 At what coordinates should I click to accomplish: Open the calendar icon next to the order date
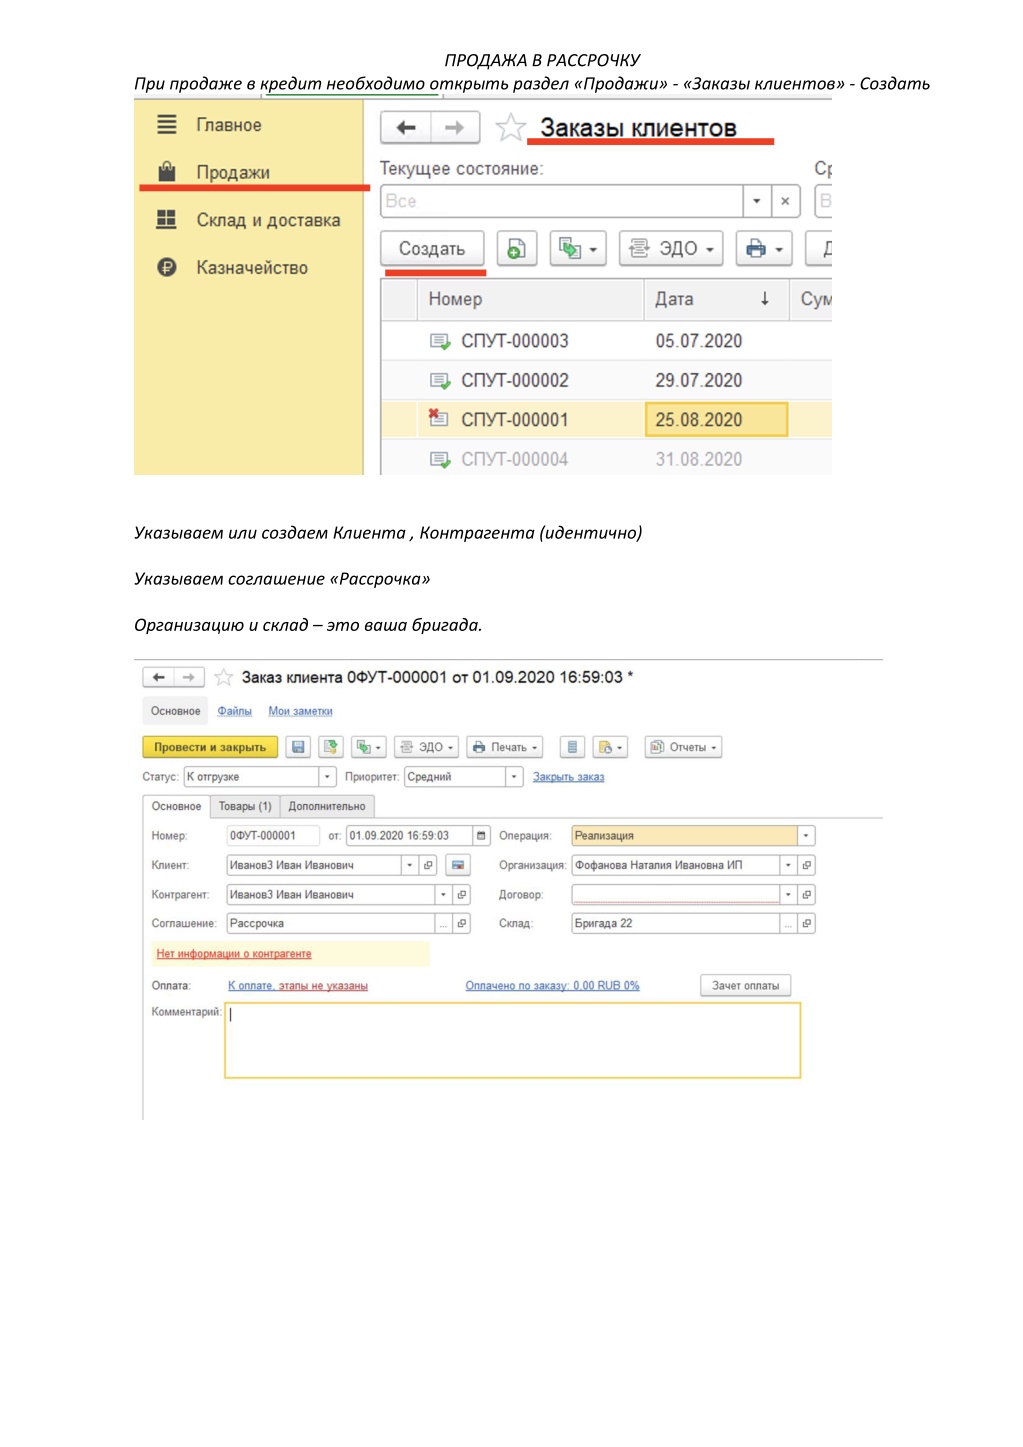pyautogui.click(x=481, y=836)
